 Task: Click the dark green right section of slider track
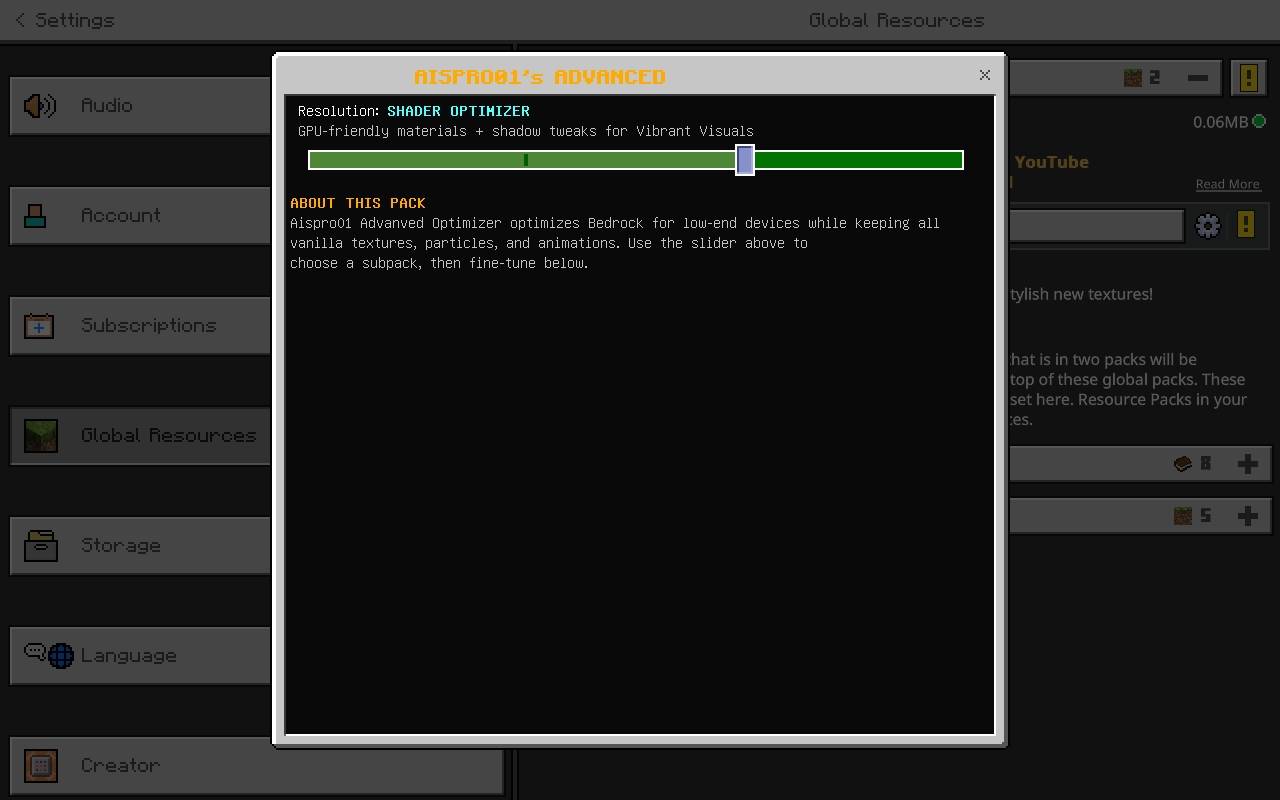coord(858,160)
